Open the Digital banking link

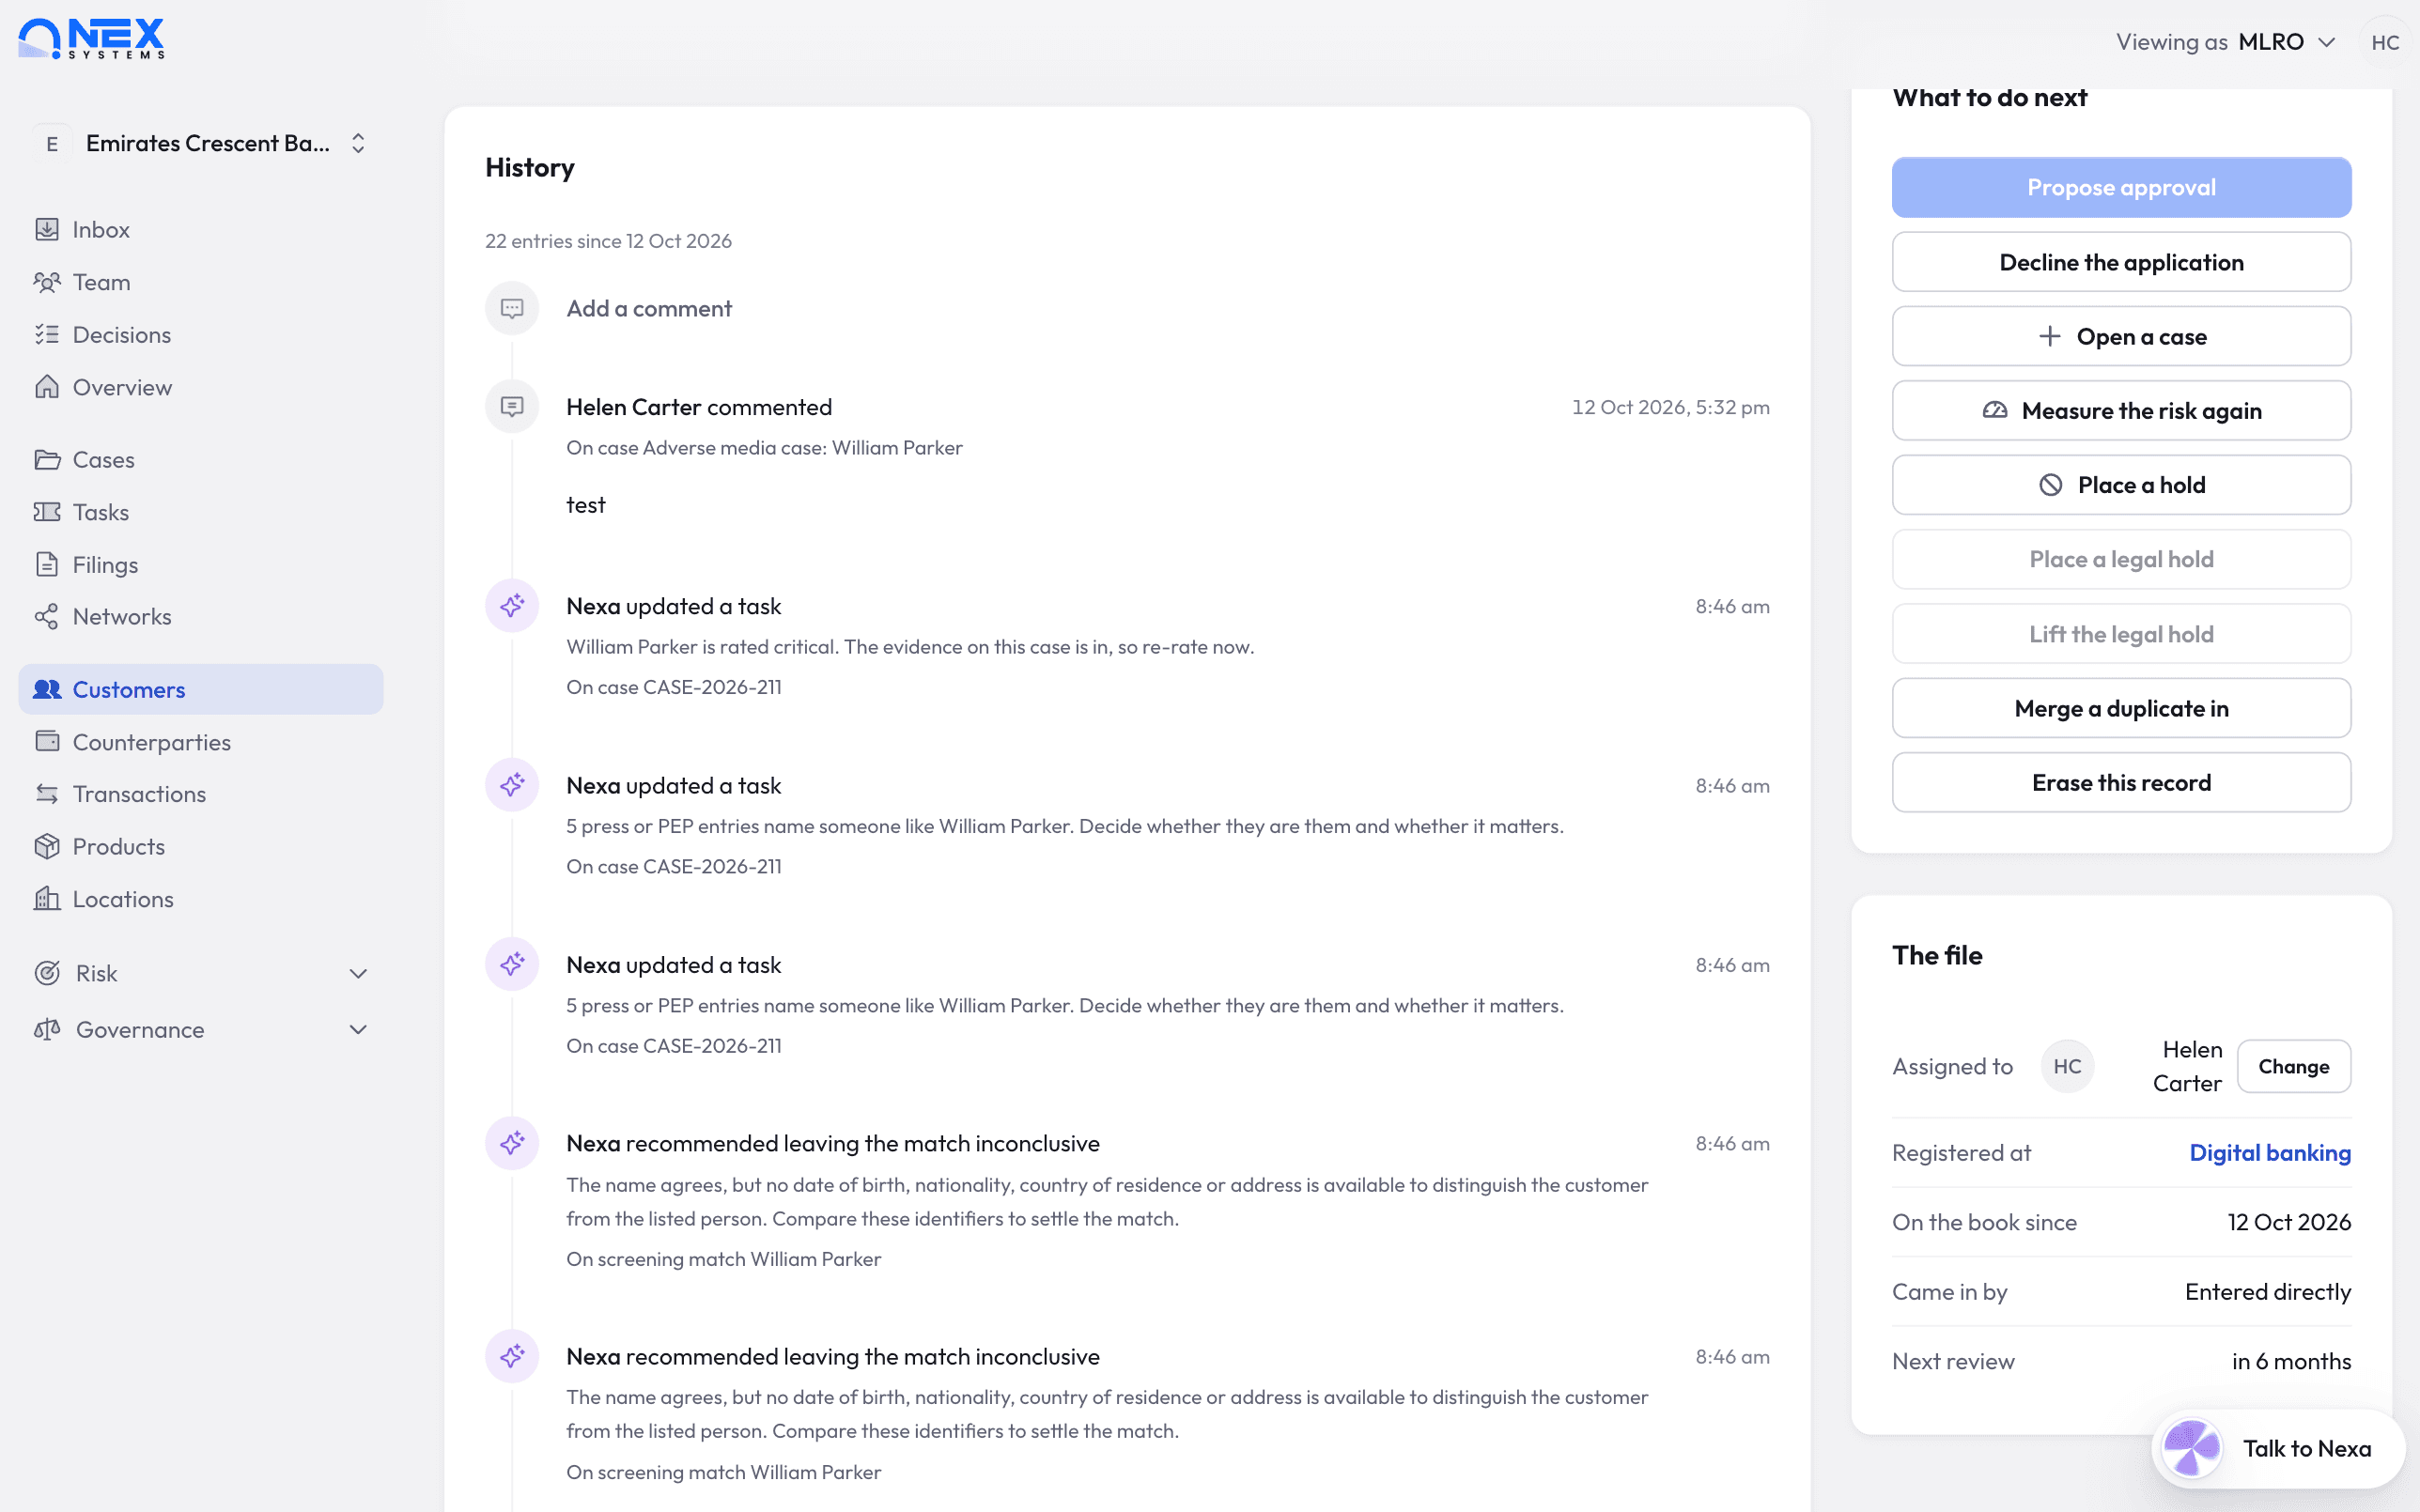2270,1152
